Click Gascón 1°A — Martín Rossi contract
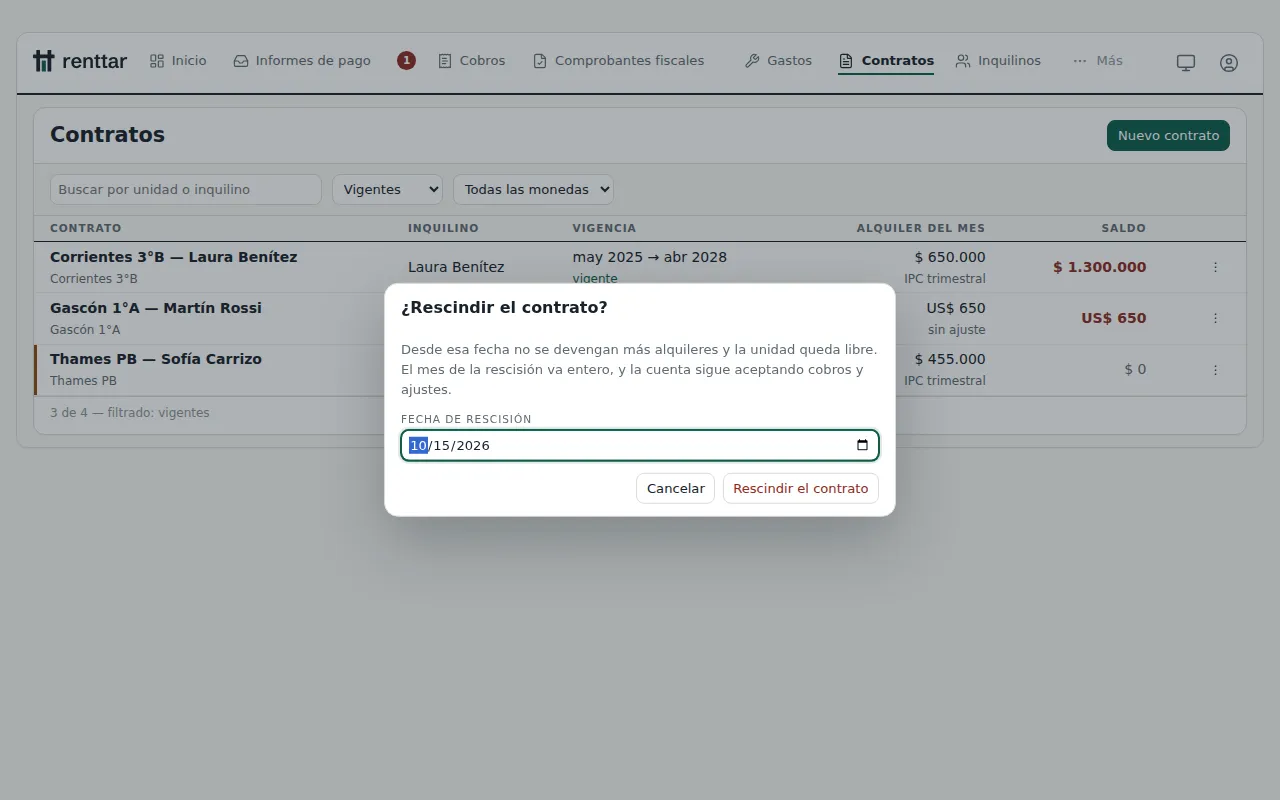This screenshot has width=1280, height=800. [x=156, y=308]
